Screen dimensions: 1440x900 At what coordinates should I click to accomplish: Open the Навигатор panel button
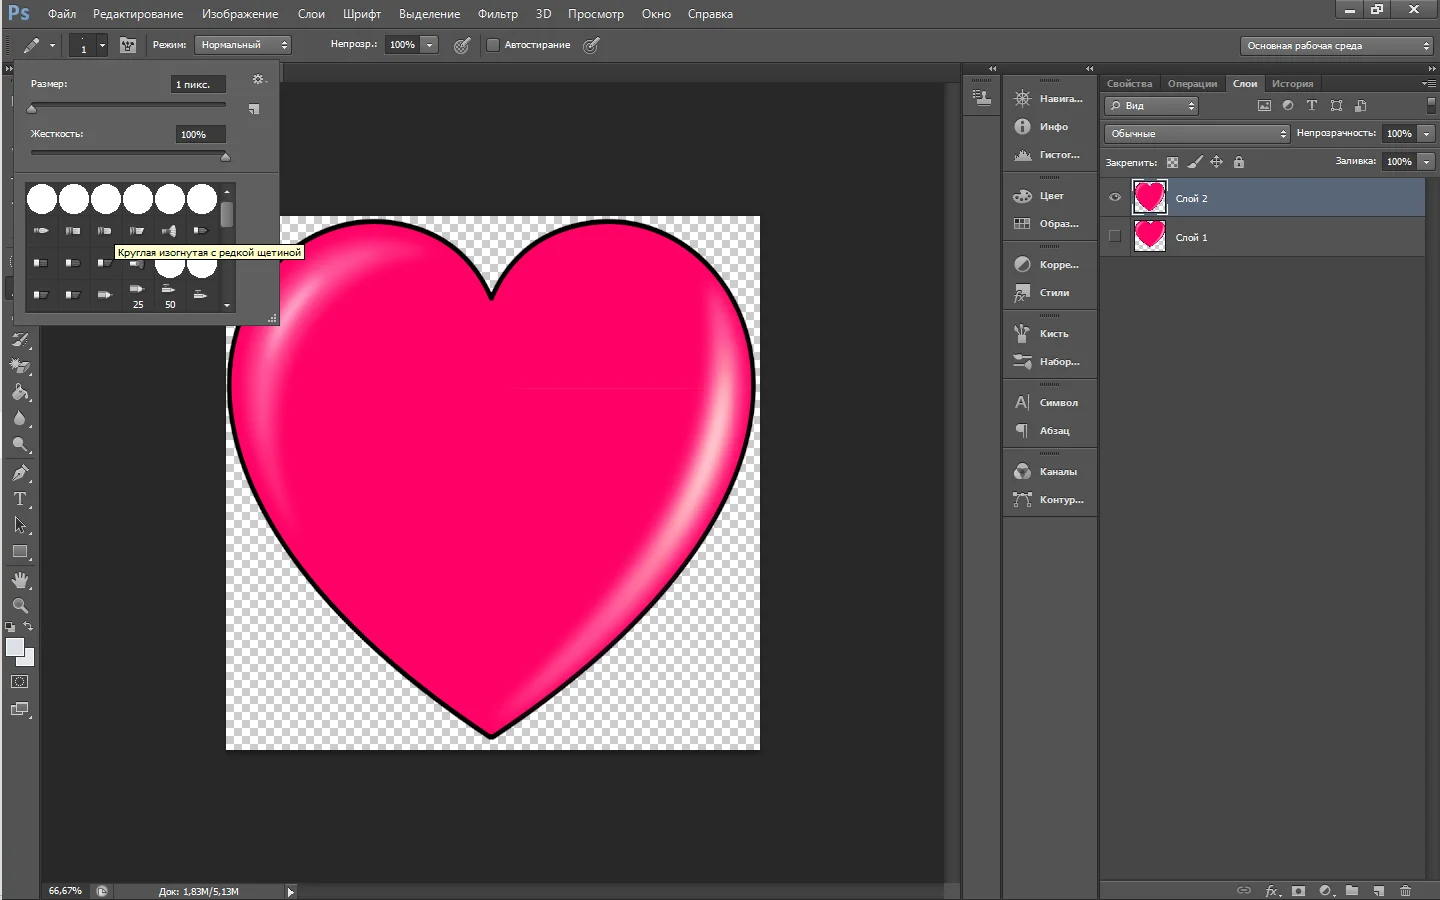pyautogui.click(x=1049, y=99)
